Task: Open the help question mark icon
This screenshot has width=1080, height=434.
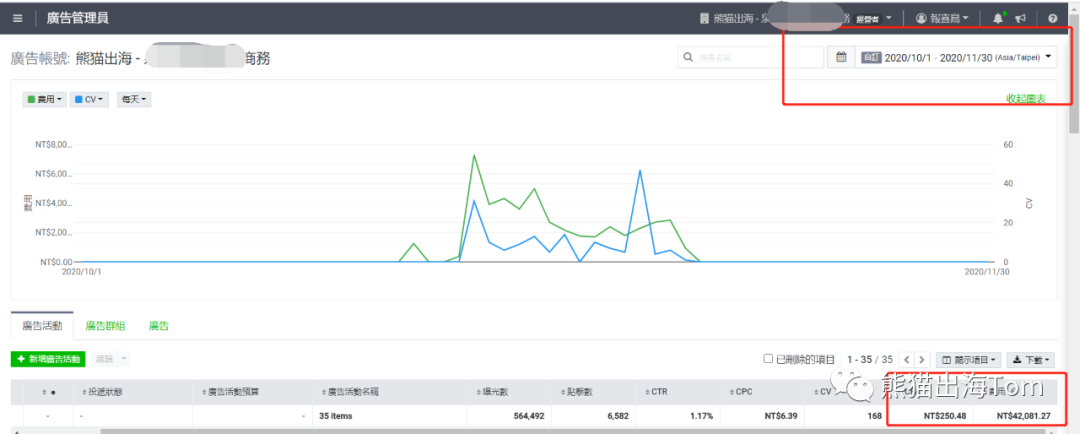Action: [x=1052, y=19]
